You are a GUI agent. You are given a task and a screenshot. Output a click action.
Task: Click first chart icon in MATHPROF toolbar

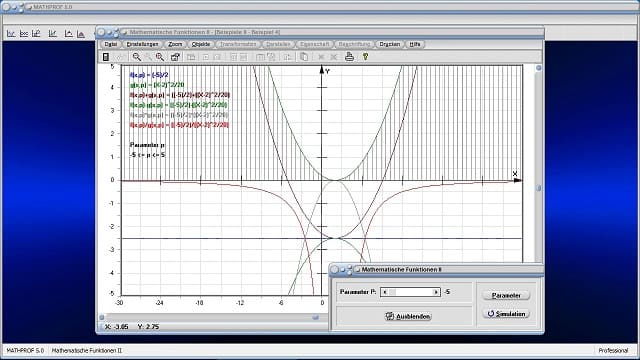click(x=11, y=33)
